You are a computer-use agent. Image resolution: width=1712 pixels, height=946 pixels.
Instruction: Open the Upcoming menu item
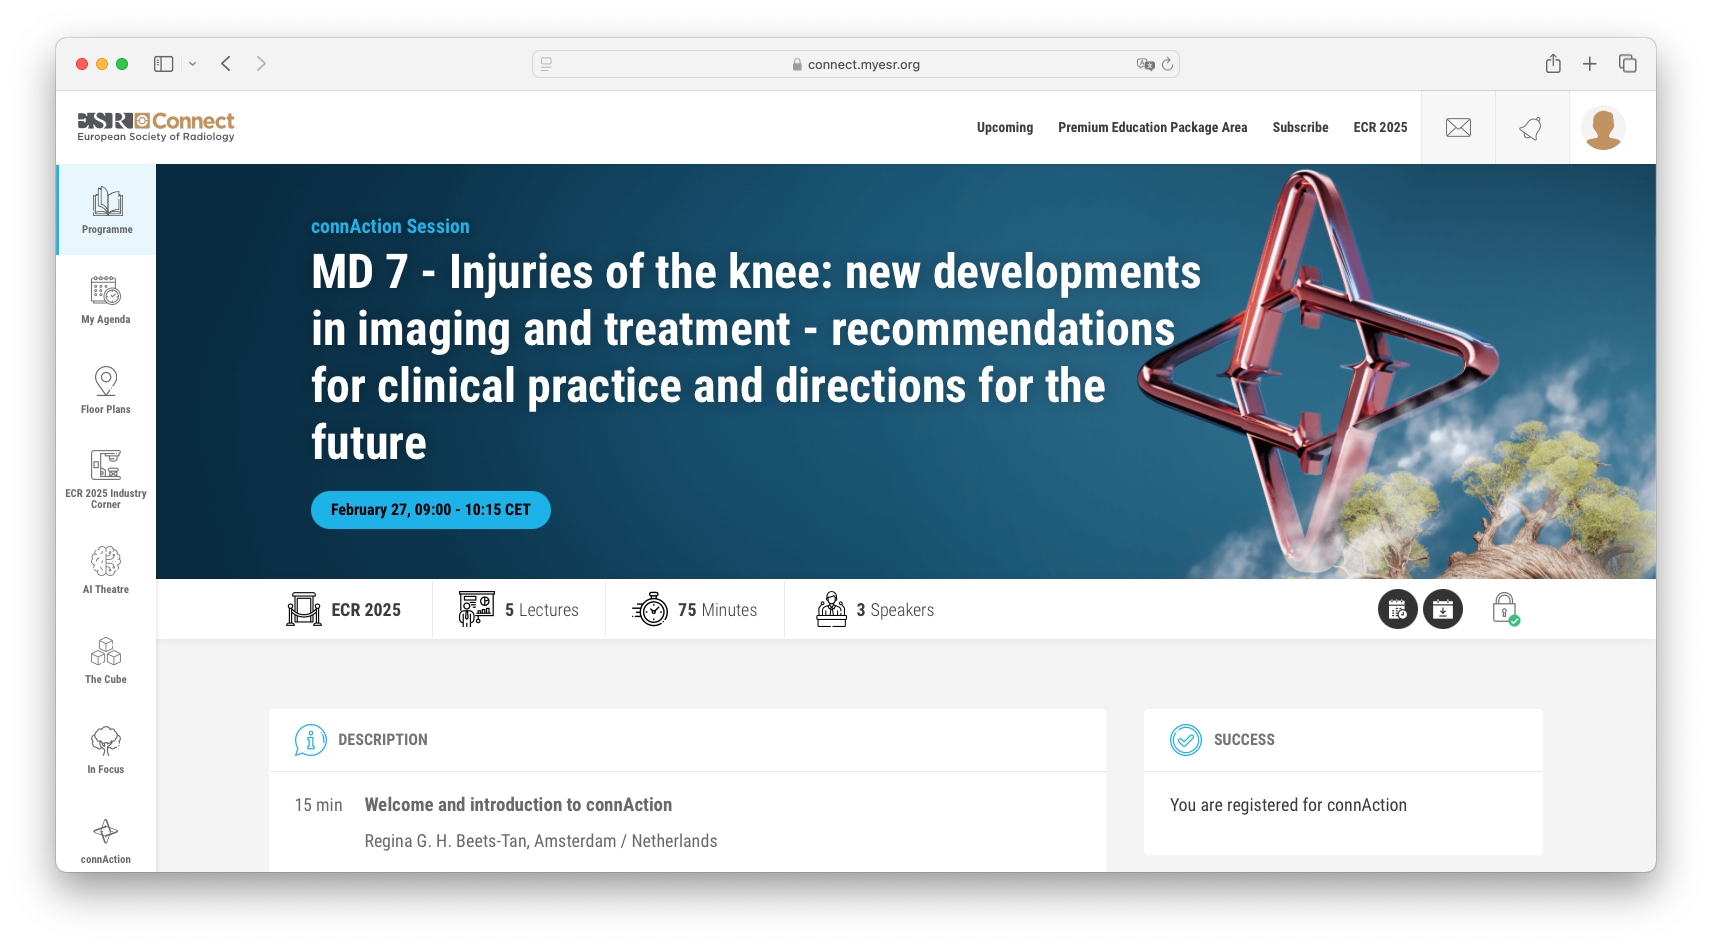point(1004,128)
